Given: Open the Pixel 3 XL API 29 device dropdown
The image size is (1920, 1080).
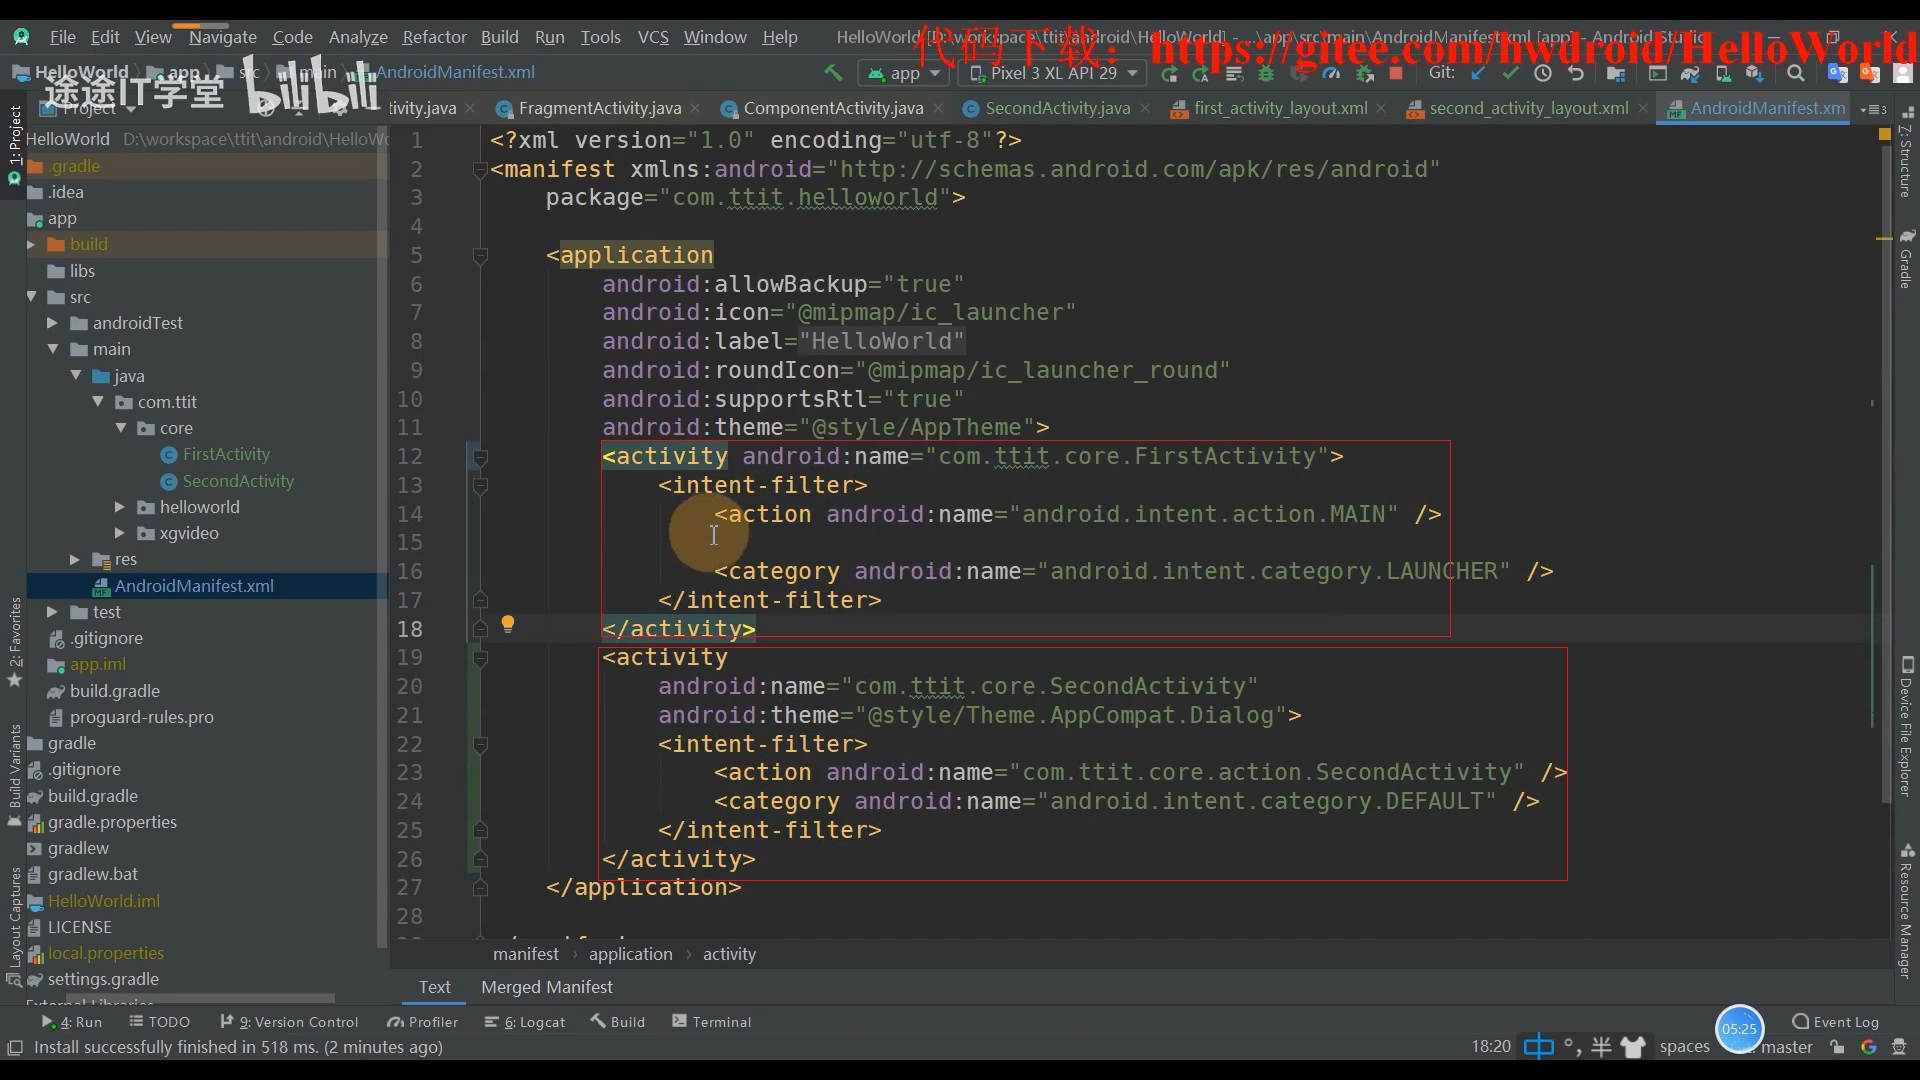Looking at the screenshot, I should coord(1053,73).
